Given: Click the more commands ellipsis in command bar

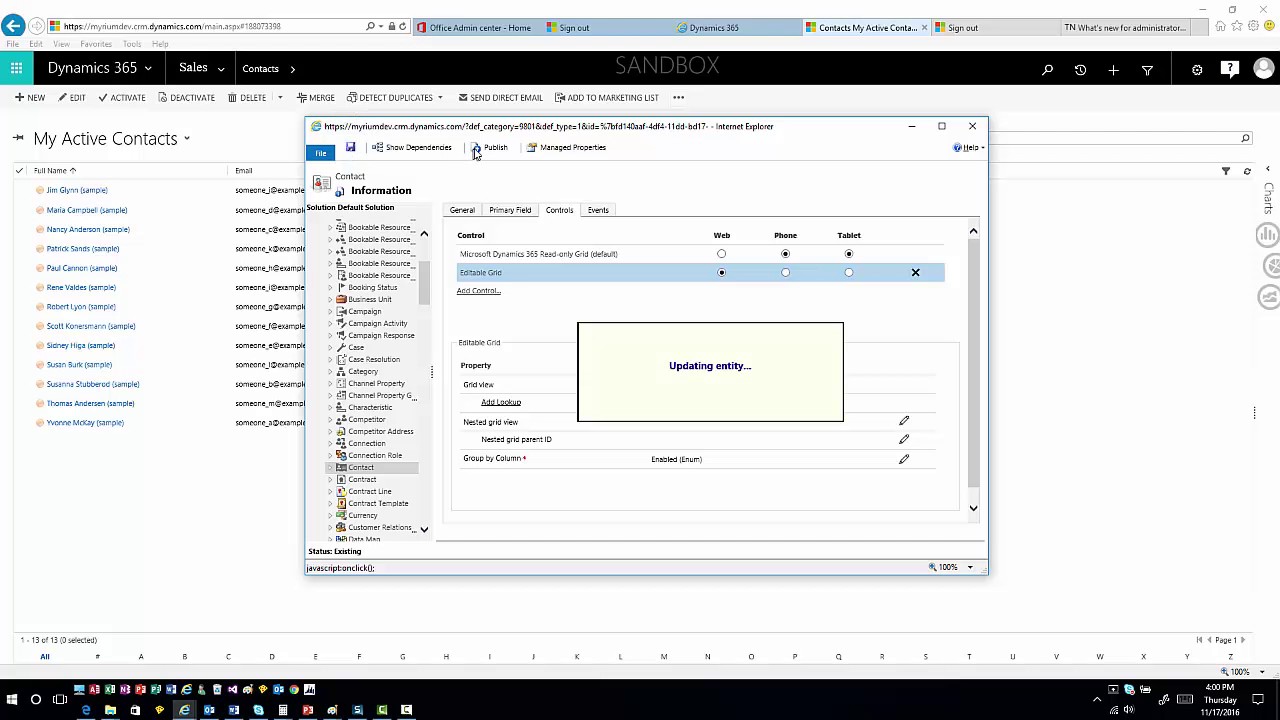Looking at the screenshot, I should 679,98.
